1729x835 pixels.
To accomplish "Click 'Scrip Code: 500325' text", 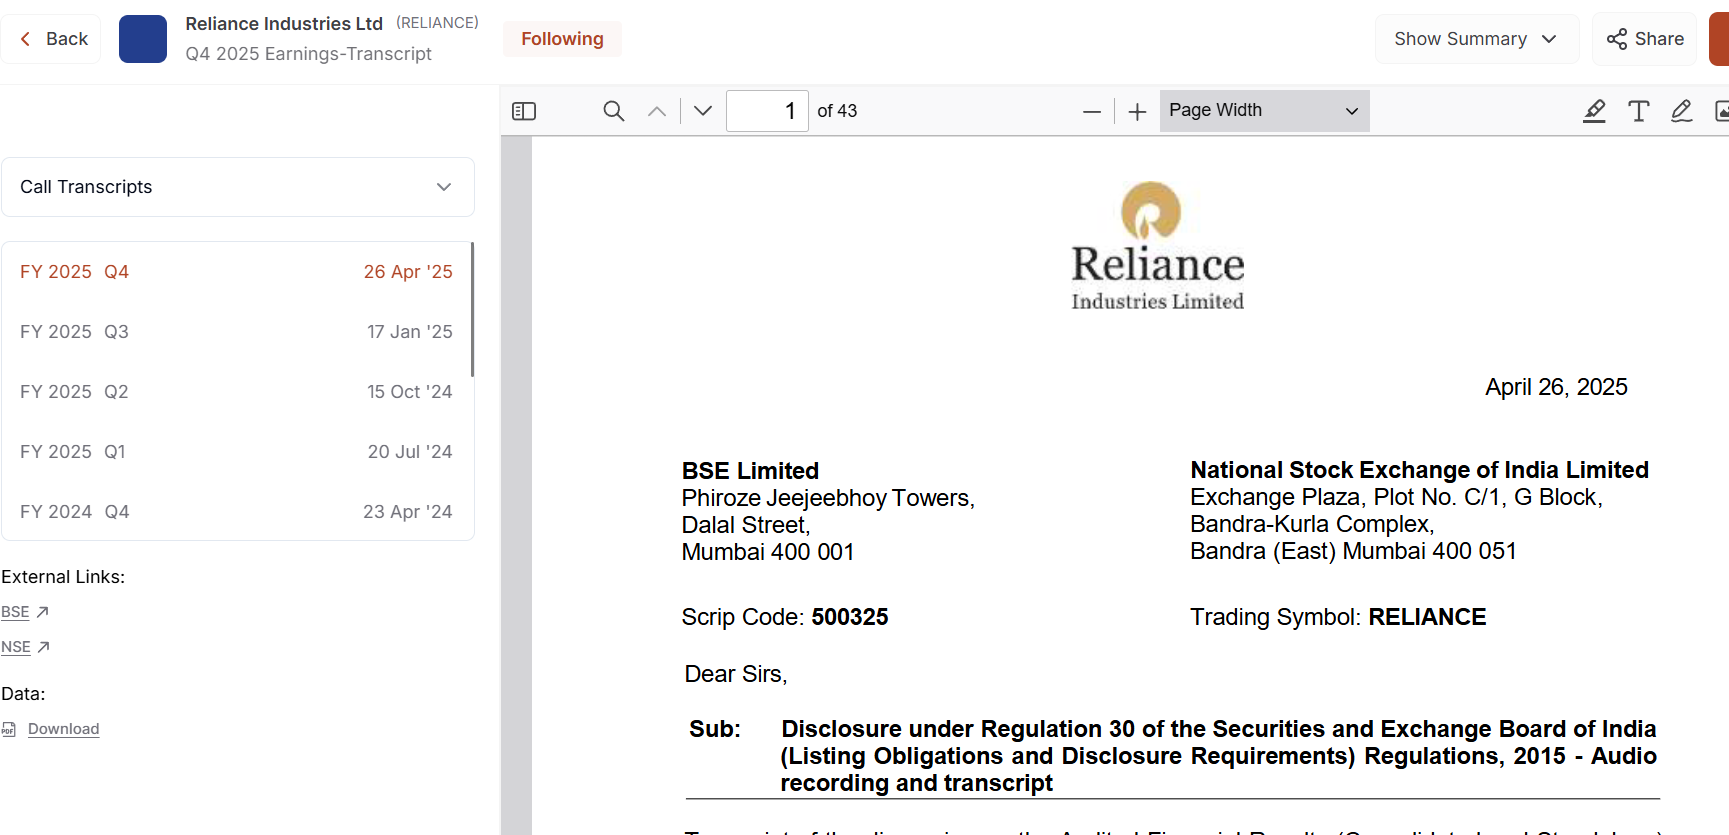I will (785, 617).
